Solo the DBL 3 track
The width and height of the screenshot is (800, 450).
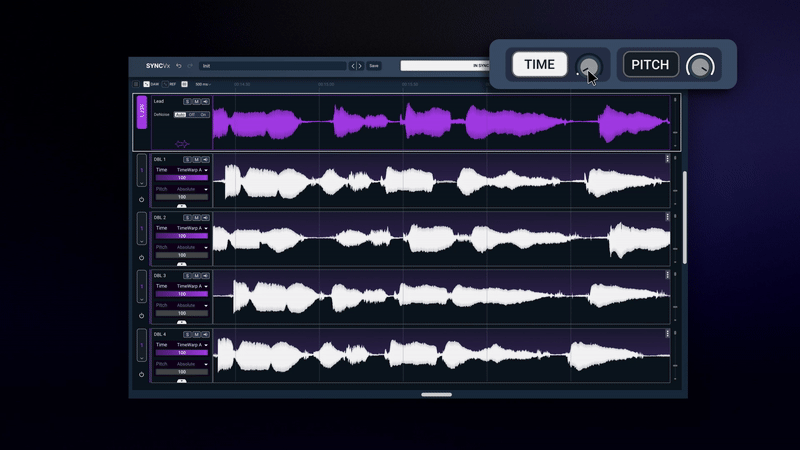[187, 276]
